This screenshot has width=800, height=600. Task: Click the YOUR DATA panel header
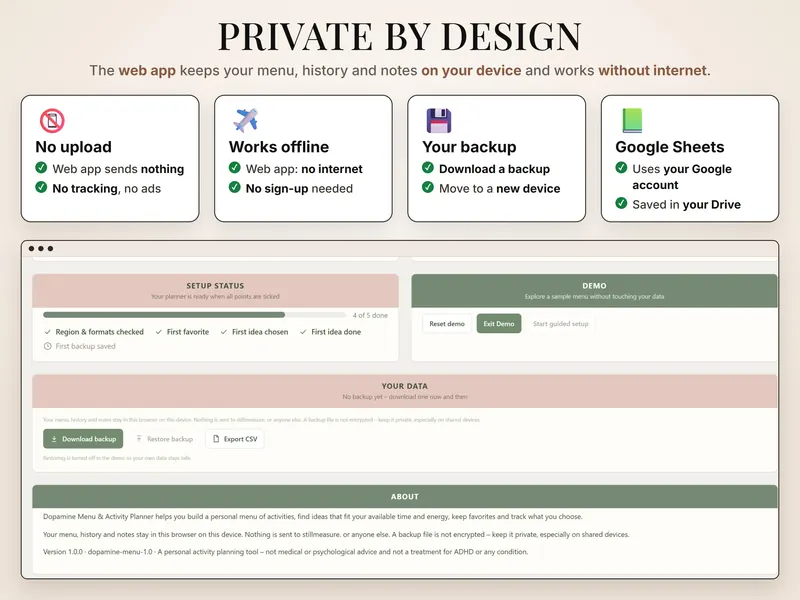point(405,391)
